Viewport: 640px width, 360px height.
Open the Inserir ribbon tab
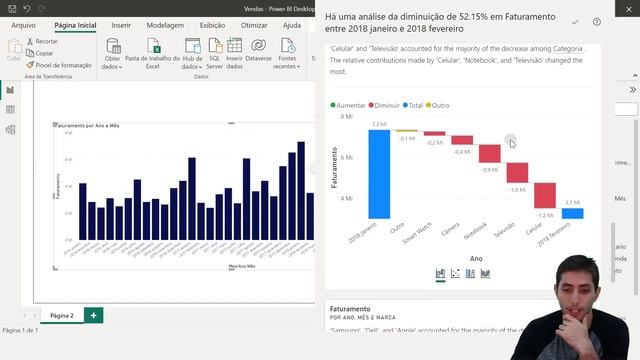[121, 25]
